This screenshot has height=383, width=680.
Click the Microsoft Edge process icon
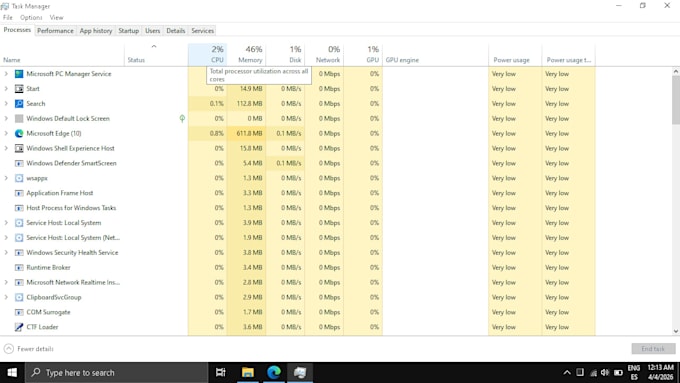19,133
